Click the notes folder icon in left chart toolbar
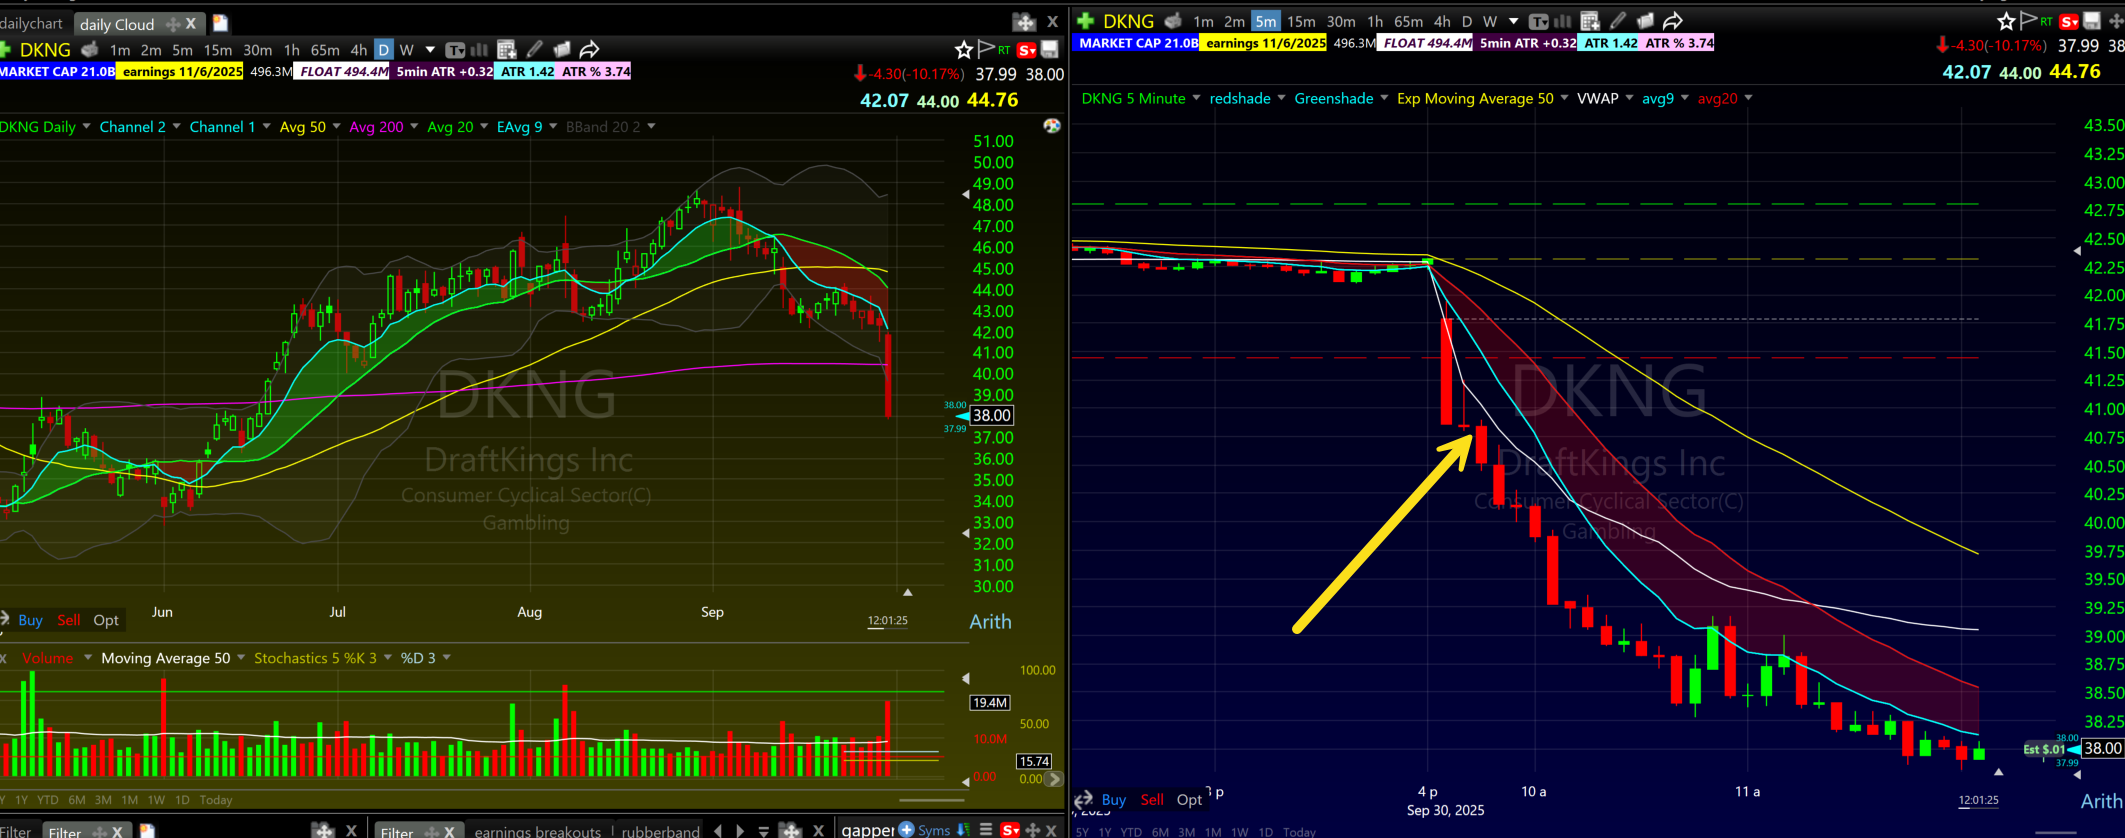Screen dimensions: 2125x838 pos(562,49)
